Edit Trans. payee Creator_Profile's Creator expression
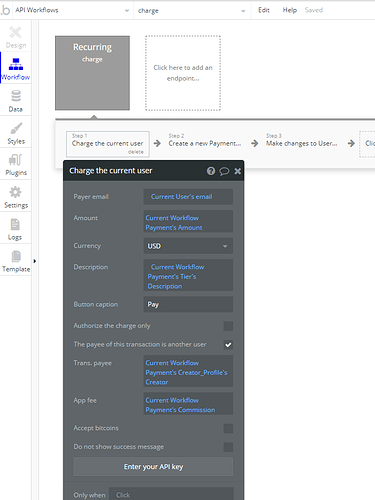This screenshot has width=375, height=500. coord(188,371)
